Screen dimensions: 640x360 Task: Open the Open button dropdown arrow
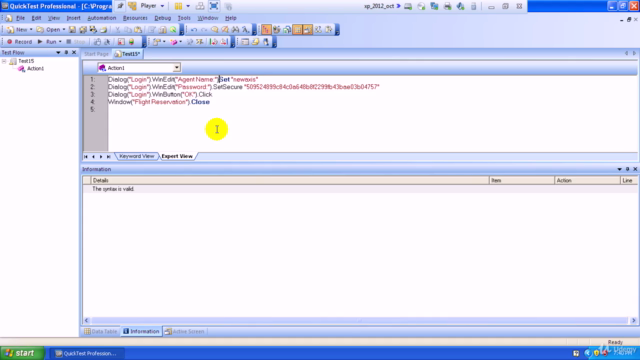[64, 29]
